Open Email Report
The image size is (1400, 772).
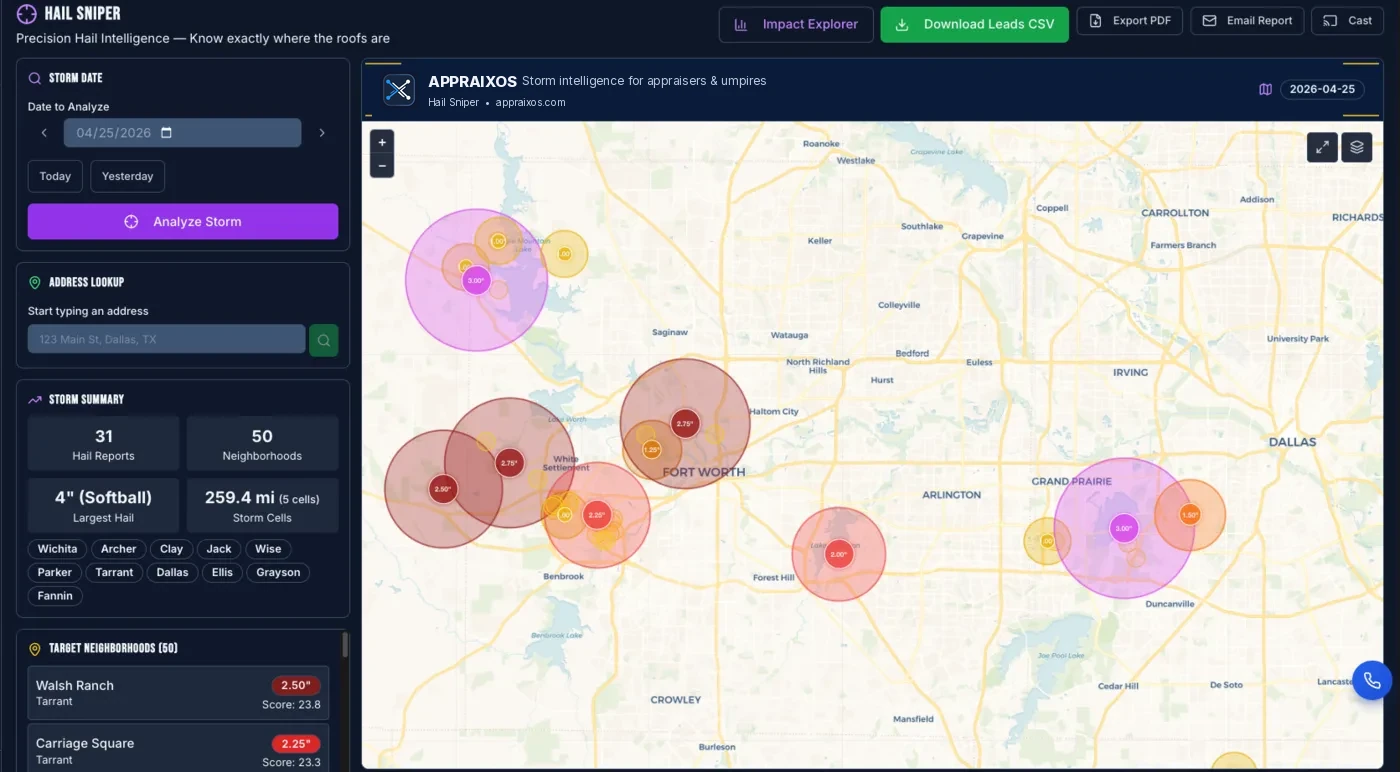pyautogui.click(x=1247, y=21)
